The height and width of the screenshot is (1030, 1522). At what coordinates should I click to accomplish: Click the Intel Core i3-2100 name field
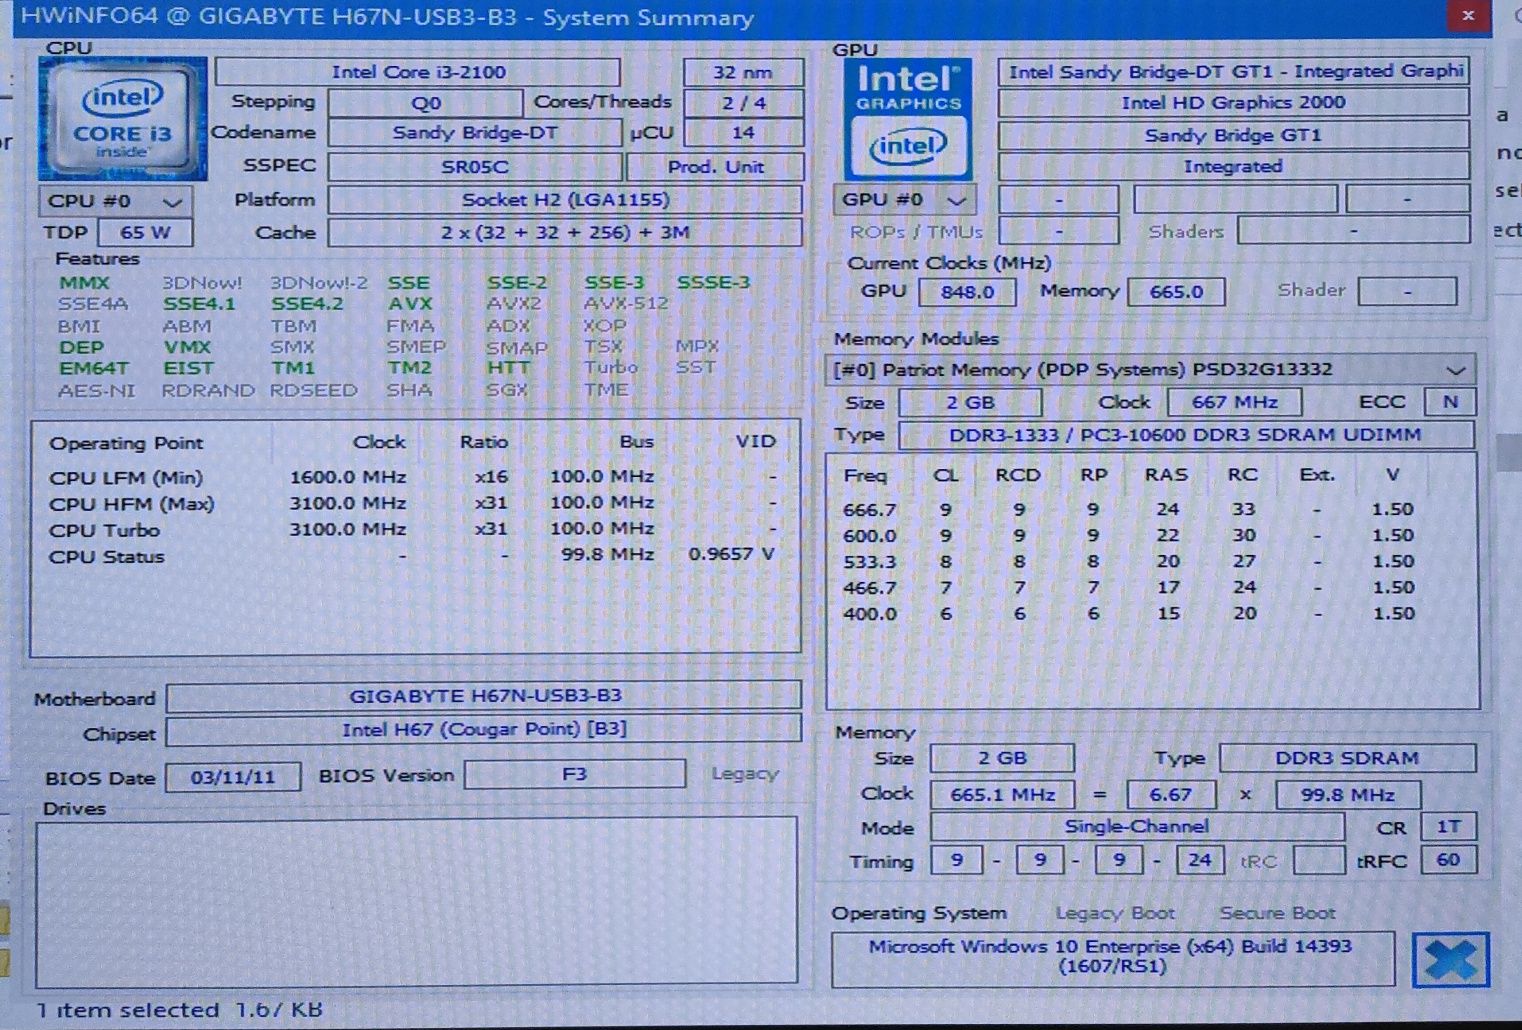tap(418, 72)
